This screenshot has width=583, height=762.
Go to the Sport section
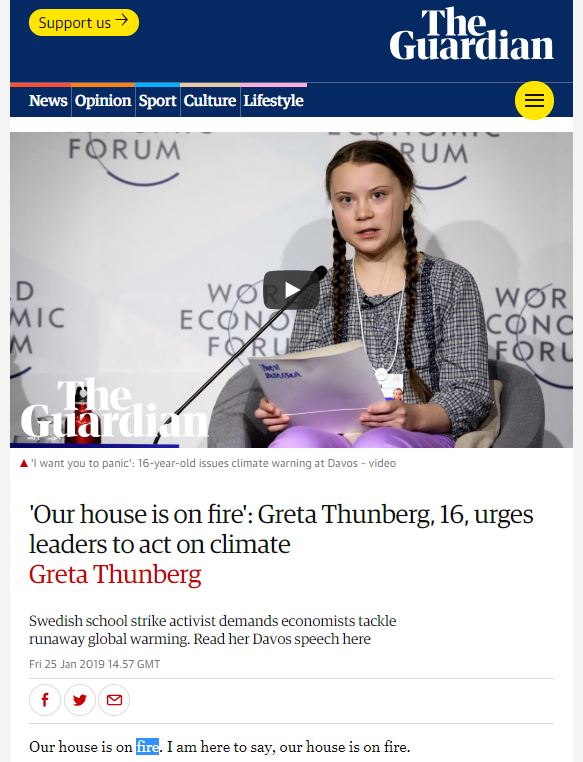157,101
